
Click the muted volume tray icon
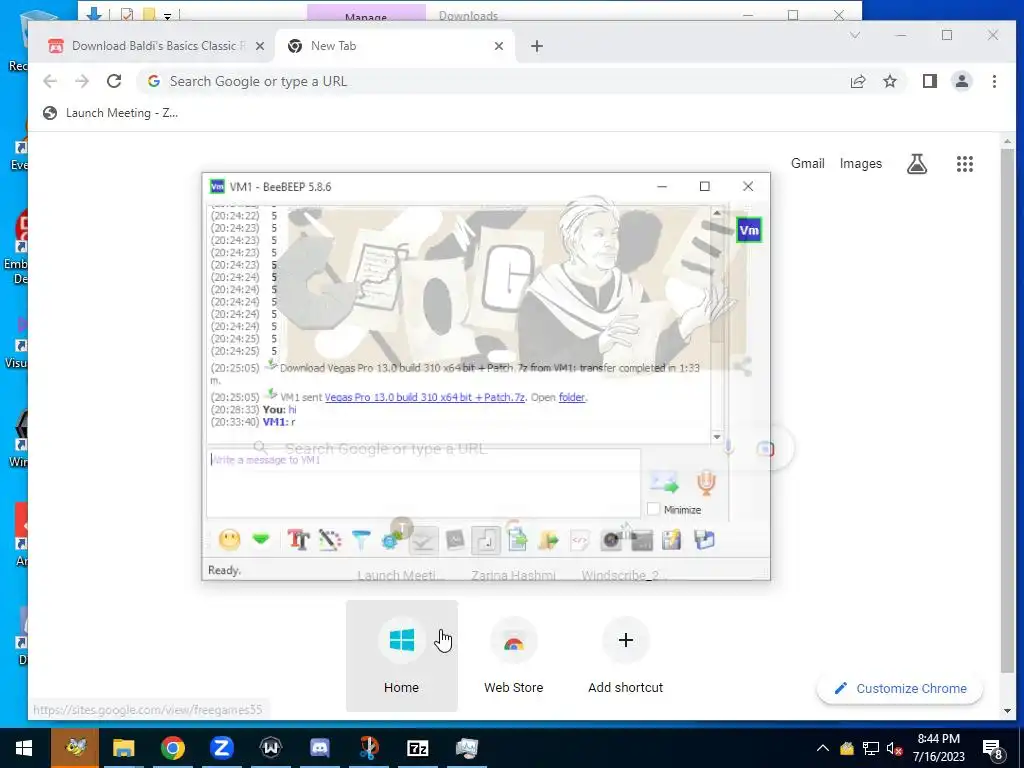894,748
